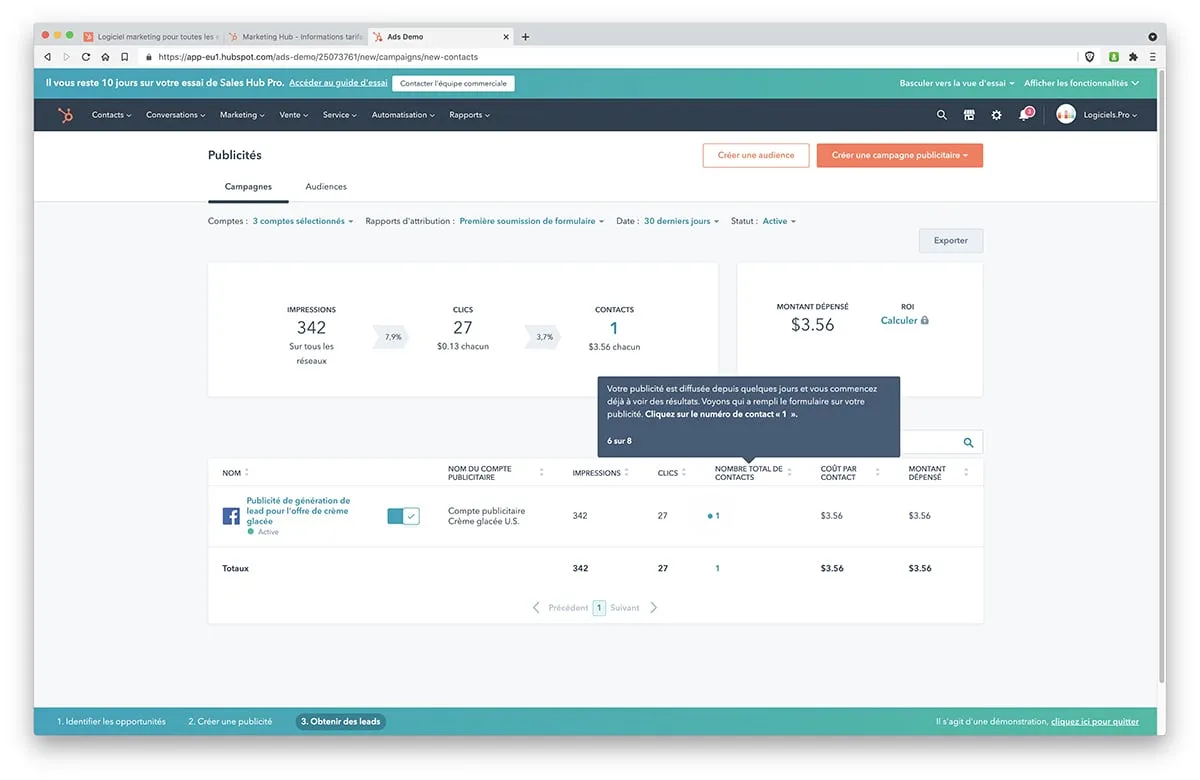Click the Brave shield icon
The image size is (1200, 780).
pos(1089,57)
